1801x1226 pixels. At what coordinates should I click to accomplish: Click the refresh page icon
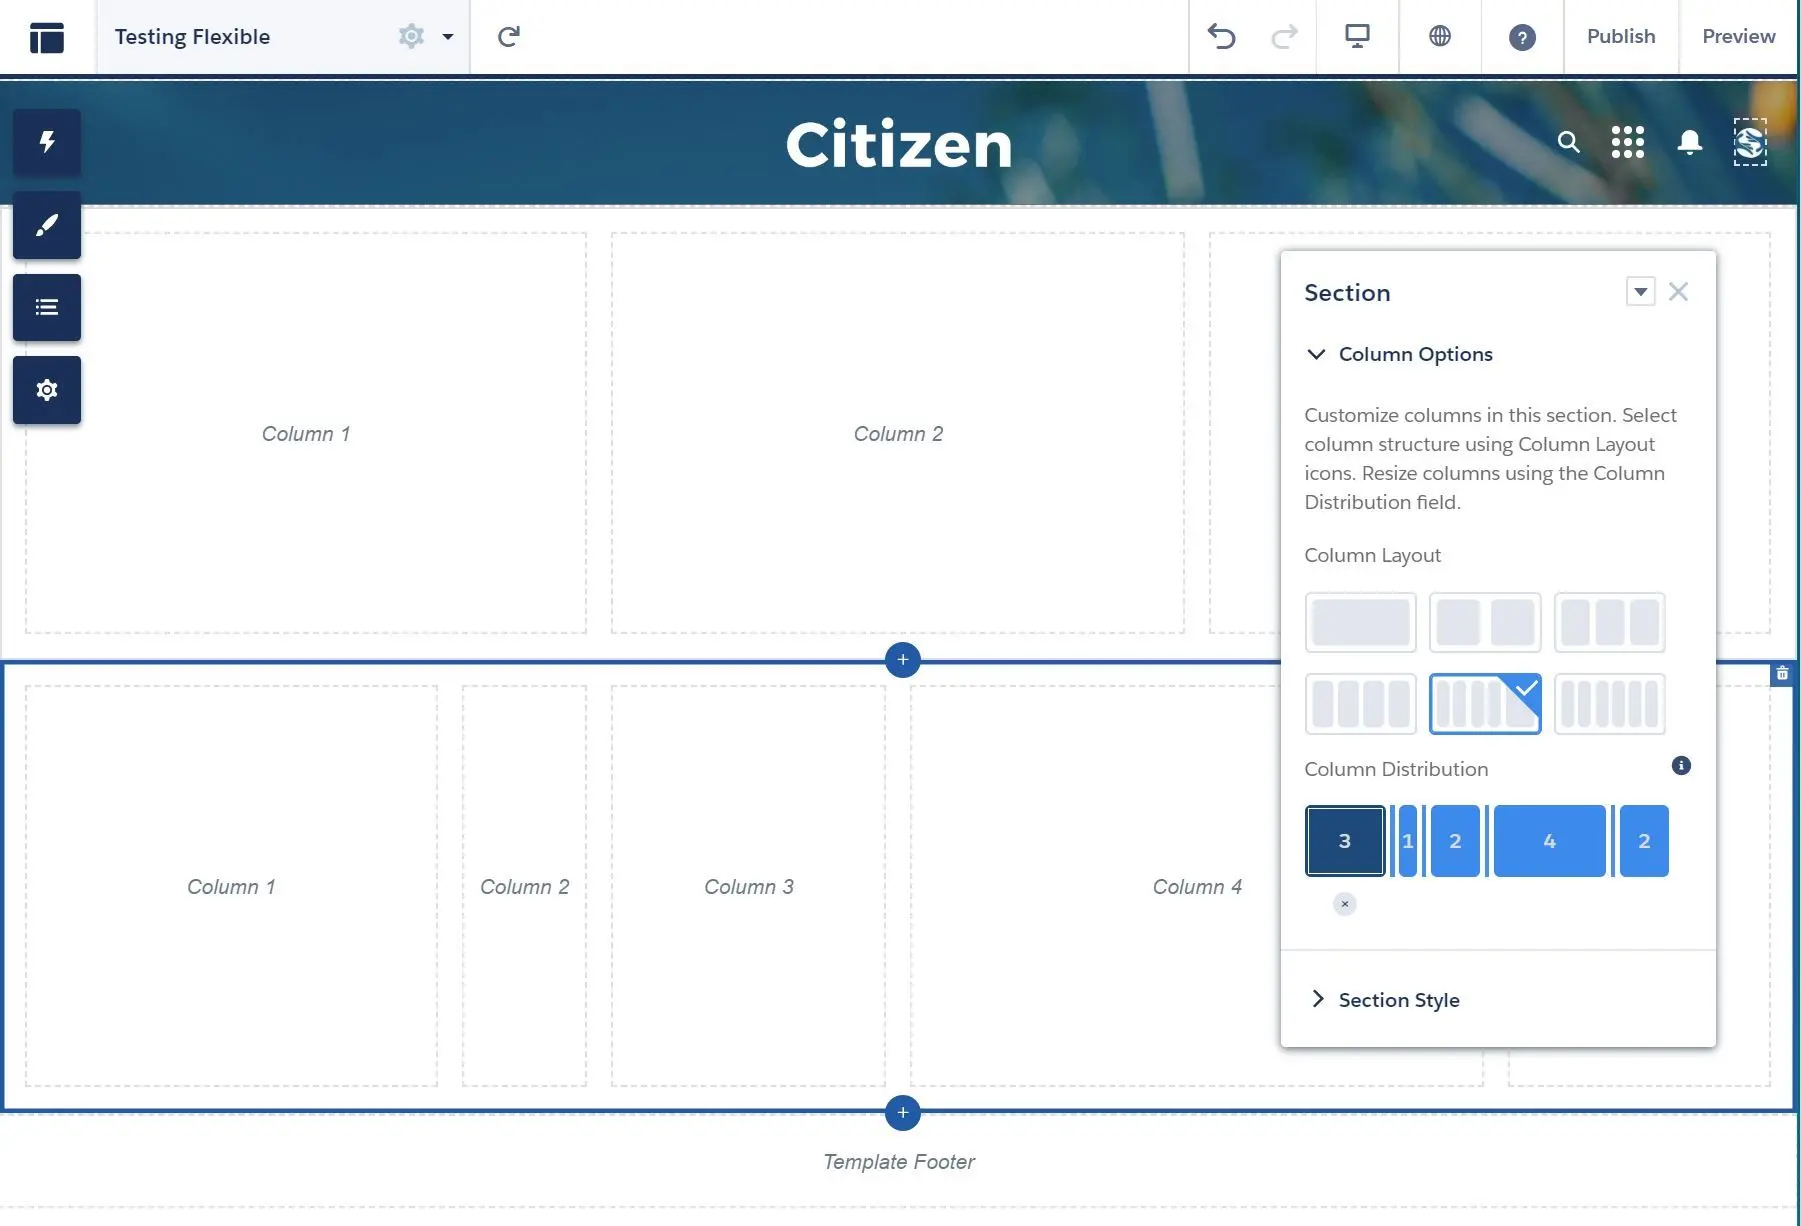pos(509,37)
